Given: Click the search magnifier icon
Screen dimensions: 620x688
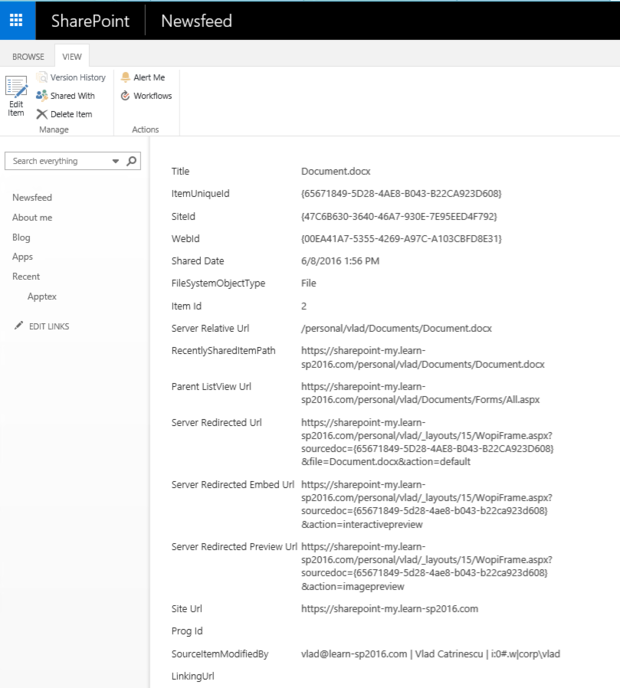Looking at the screenshot, I should [131, 161].
